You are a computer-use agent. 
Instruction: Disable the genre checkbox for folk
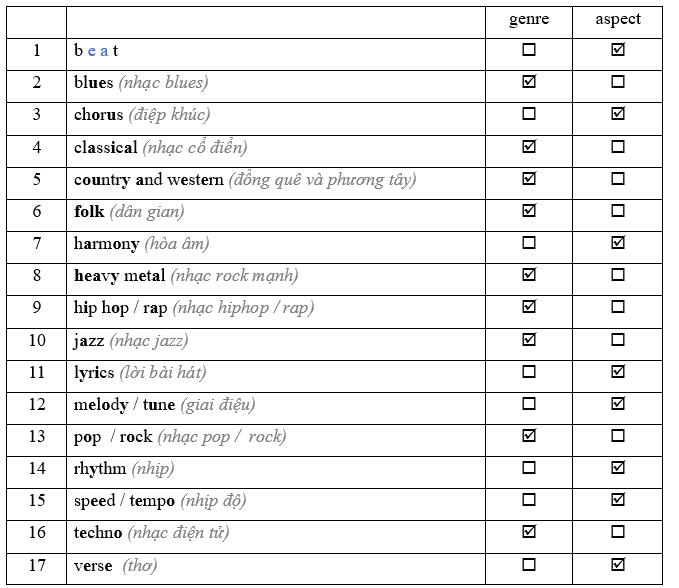(529, 211)
